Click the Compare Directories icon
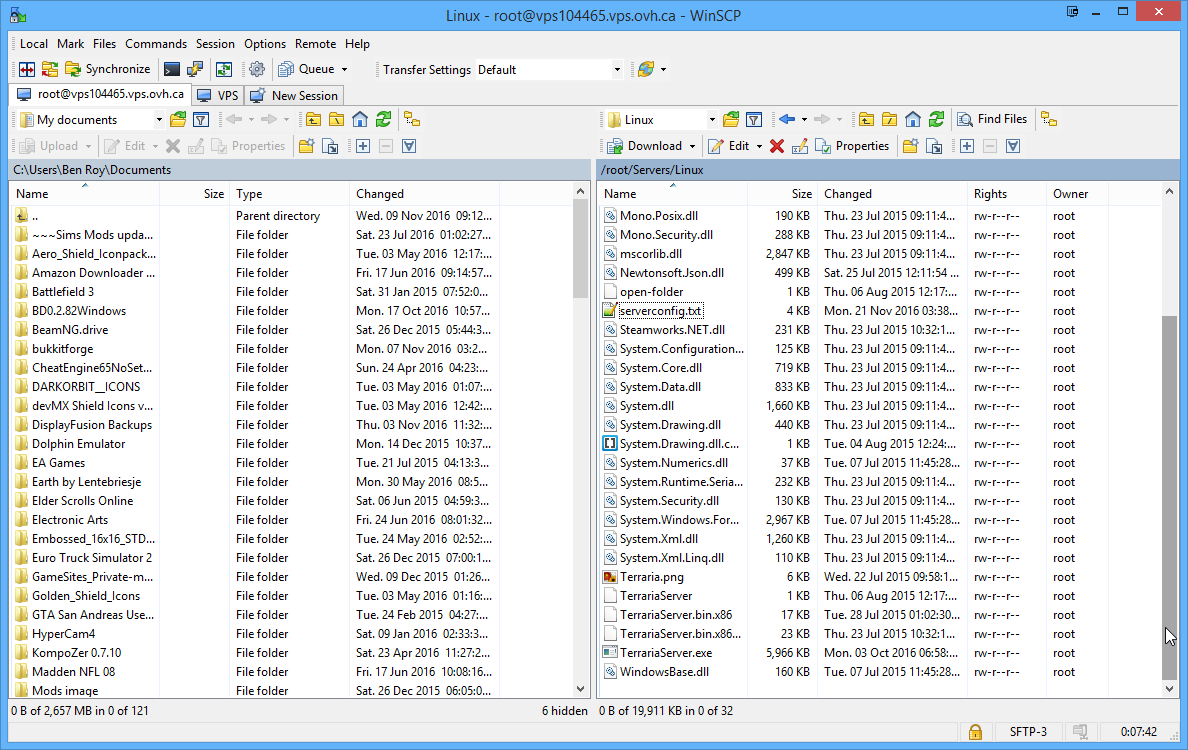The height and width of the screenshot is (750, 1188). click(27, 69)
